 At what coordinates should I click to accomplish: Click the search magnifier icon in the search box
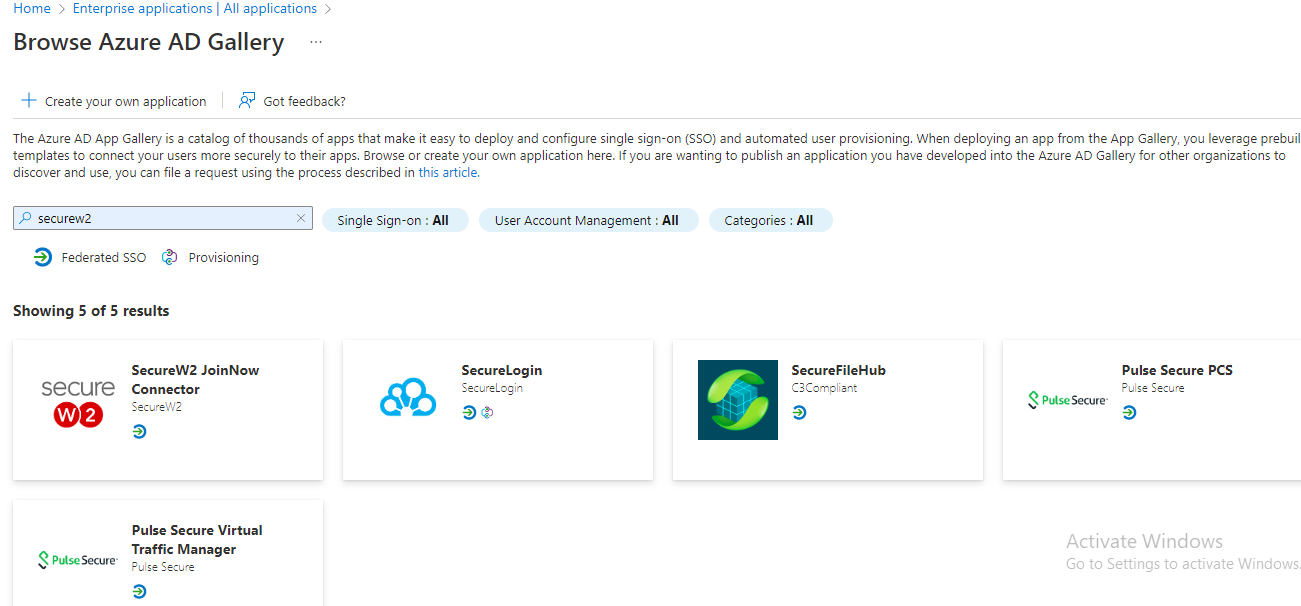pyautogui.click(x=26, y=218)
